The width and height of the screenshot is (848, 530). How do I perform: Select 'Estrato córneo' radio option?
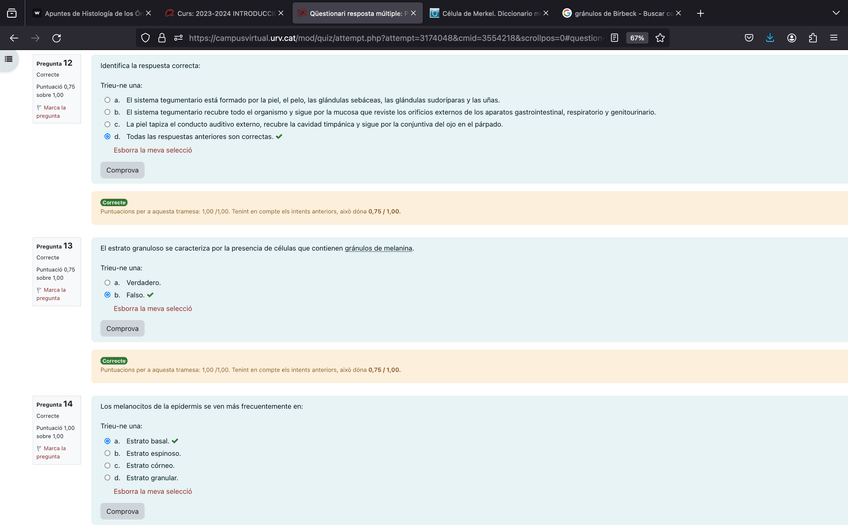(x=108, y=465)
